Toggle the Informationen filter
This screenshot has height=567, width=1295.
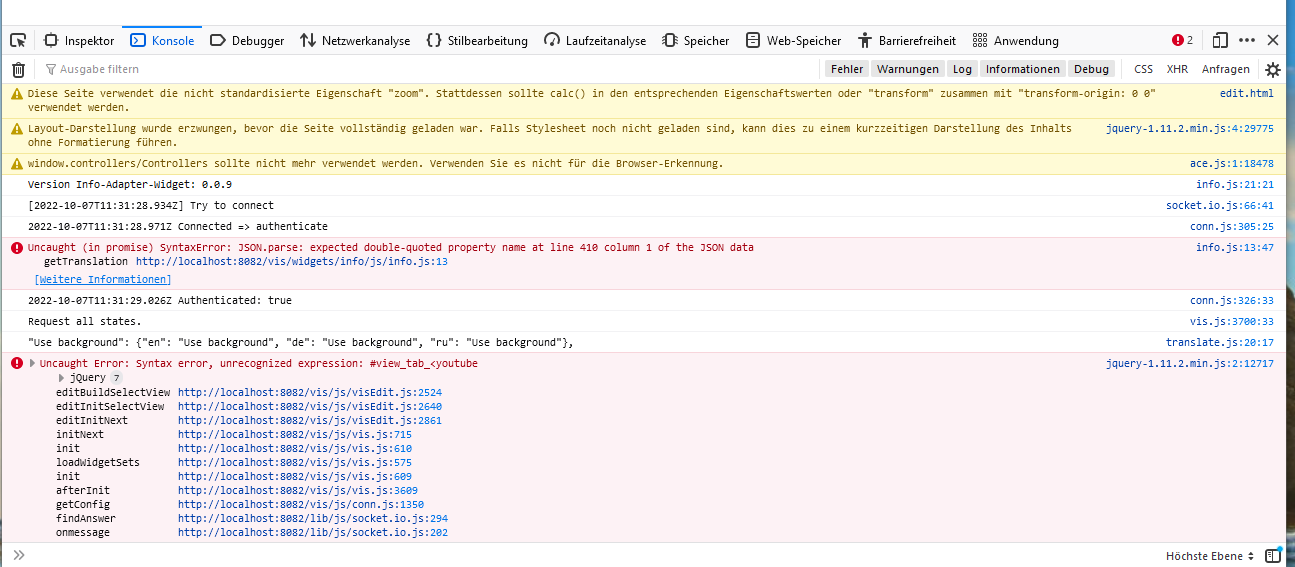pyautogui.click(x=1022, y=69)
